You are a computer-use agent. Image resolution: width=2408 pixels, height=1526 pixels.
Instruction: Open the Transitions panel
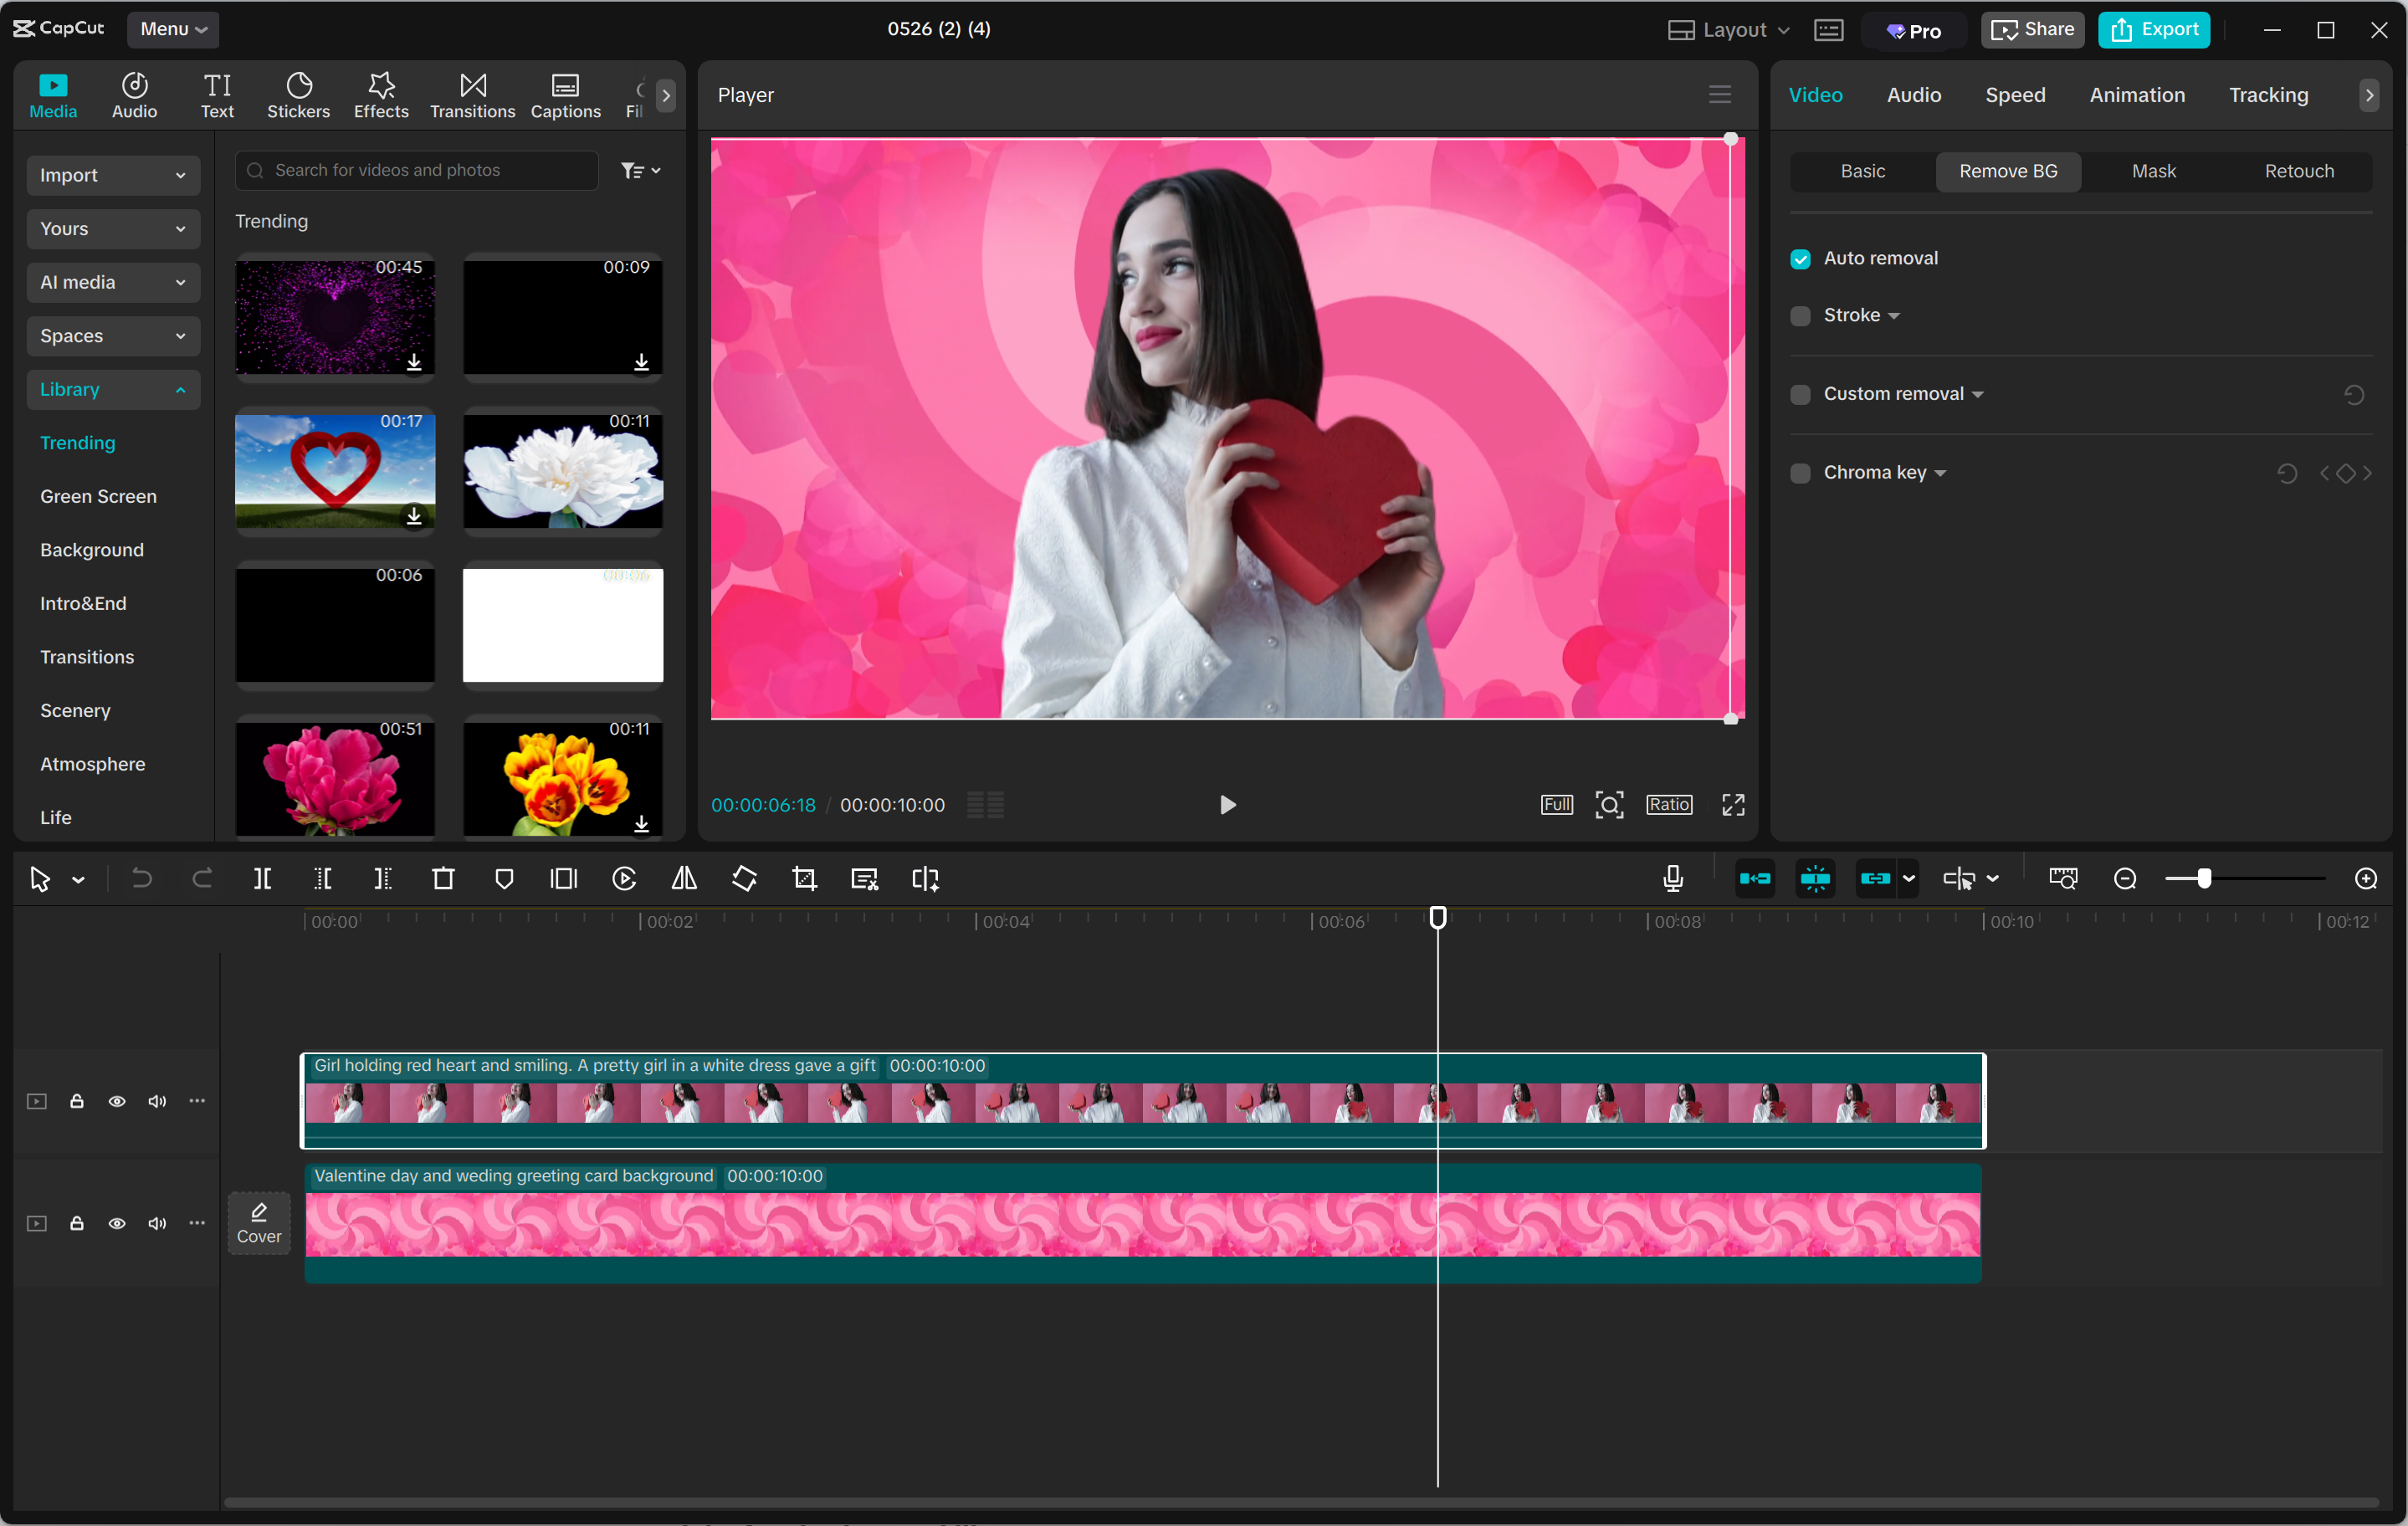pos(471,94)
